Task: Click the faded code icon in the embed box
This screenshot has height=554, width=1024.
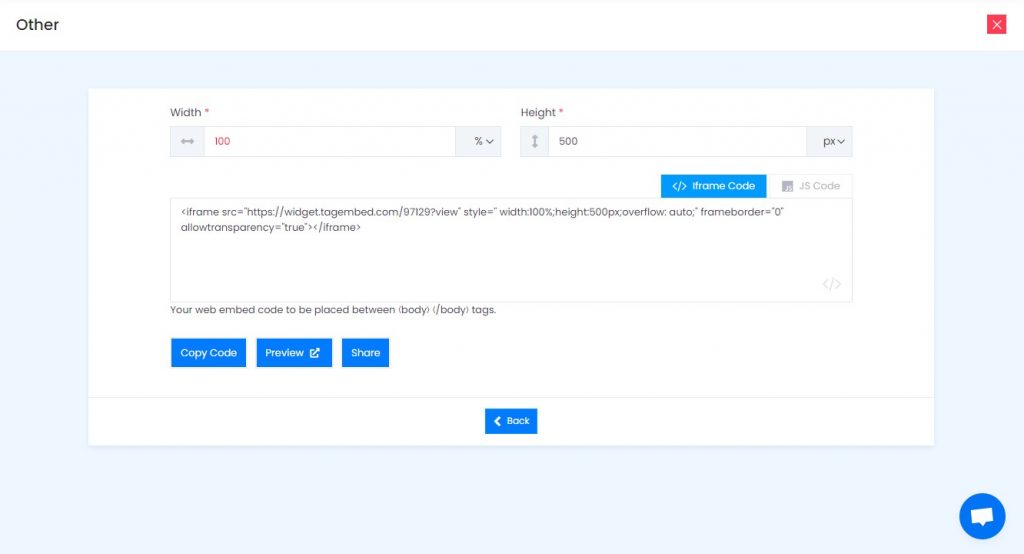Action: (x=831, y=284)
